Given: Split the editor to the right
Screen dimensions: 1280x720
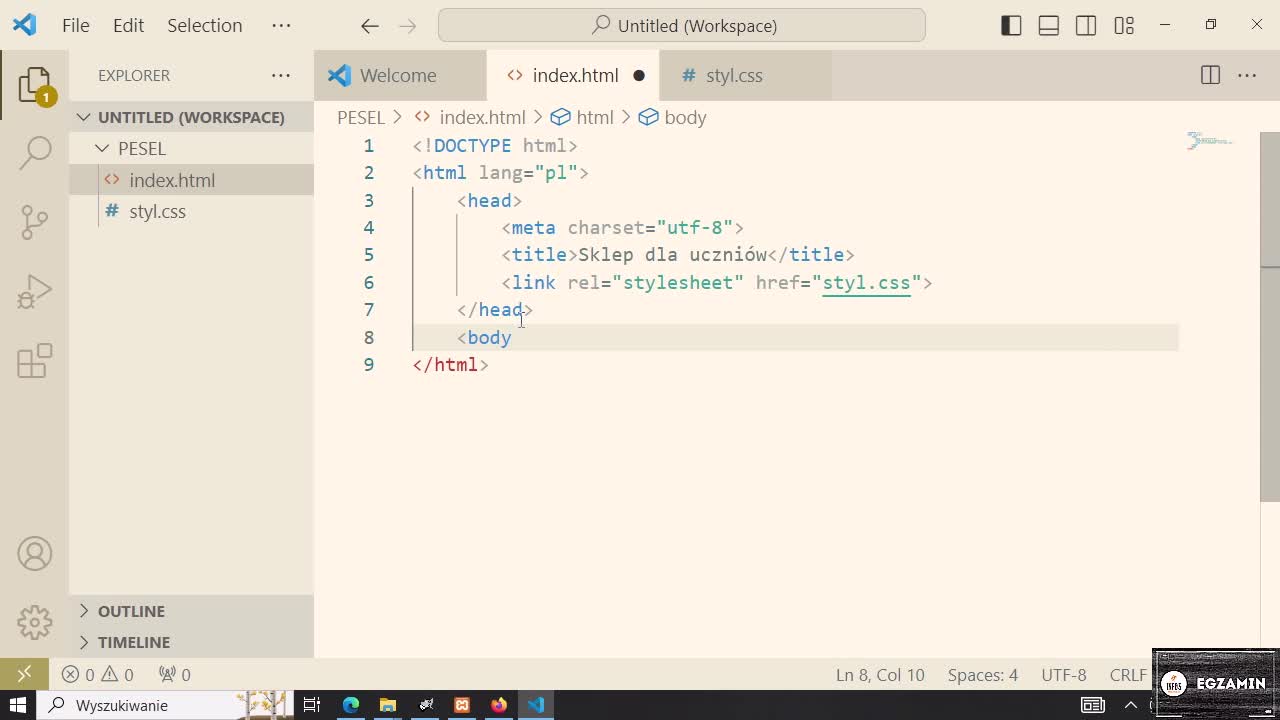Looking at the screenshot, I should [1210, 75].
